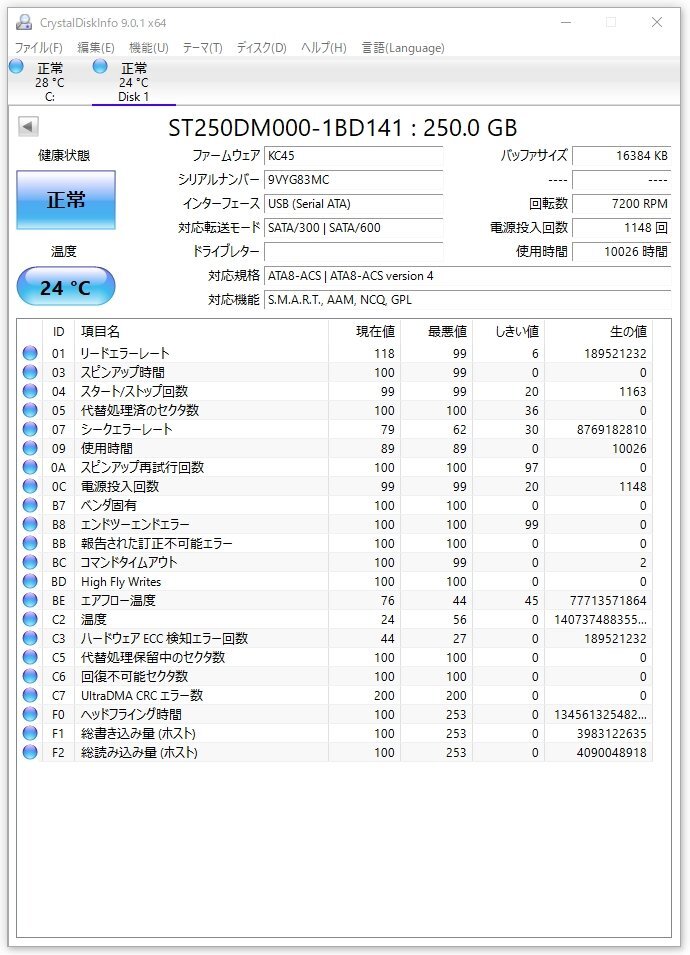Viewport: 690px width, 955px height.
Task: Click status orb for 05 代替処理済のセクタ数 row
Action: [30, 410]
